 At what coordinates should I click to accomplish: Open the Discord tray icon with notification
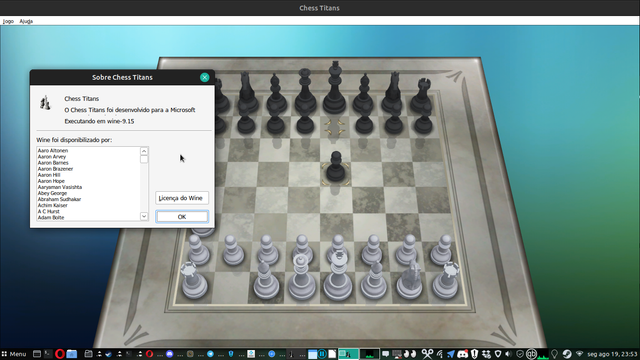point(462,354)
